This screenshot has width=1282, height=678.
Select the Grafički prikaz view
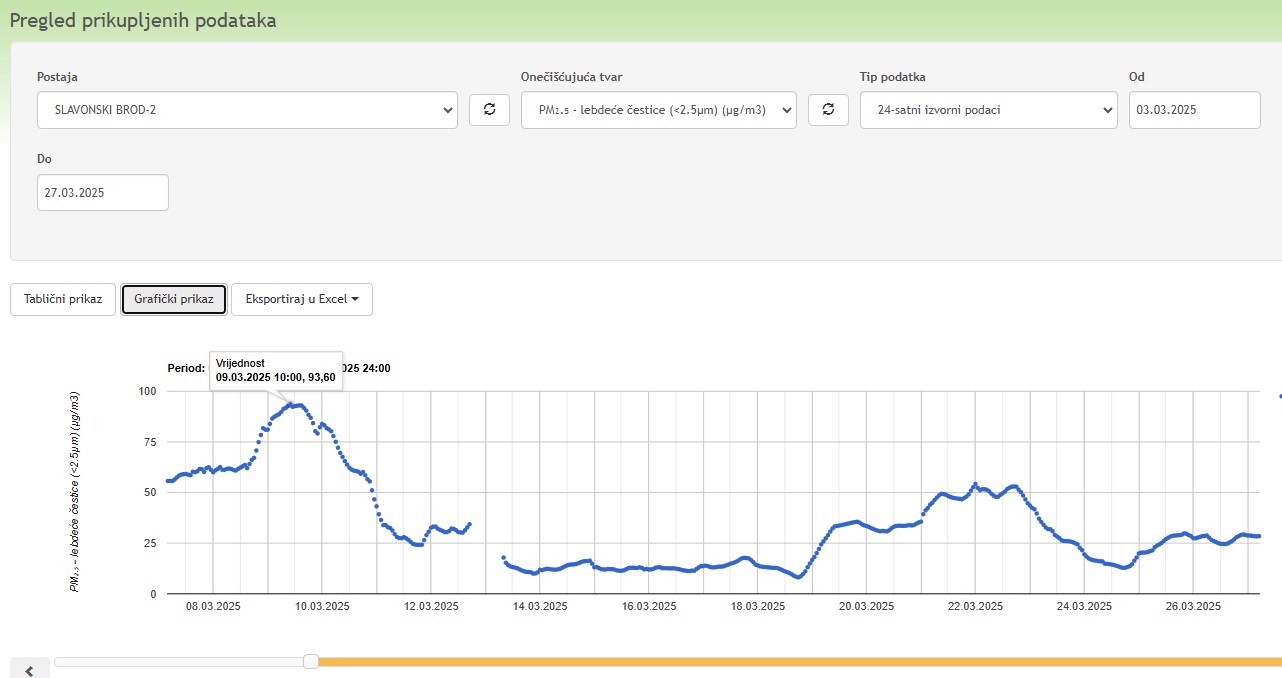pos(174,299)
